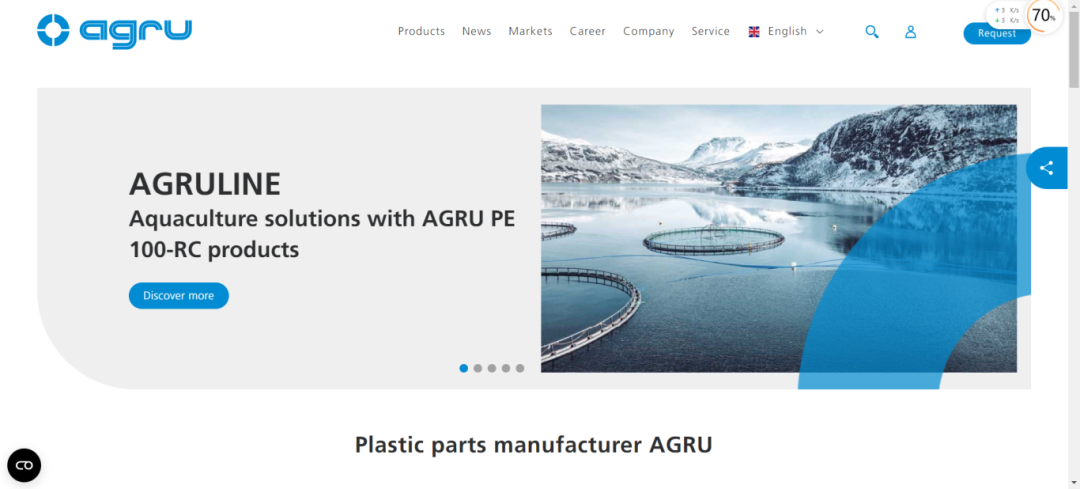Open the Markets menu

coord(530,32)
